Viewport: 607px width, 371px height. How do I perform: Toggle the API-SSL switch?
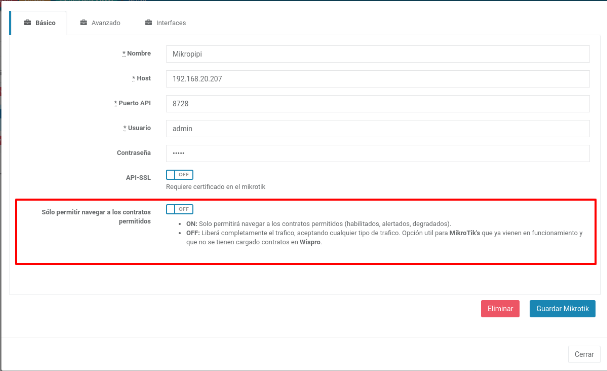(x=180, y=175)
